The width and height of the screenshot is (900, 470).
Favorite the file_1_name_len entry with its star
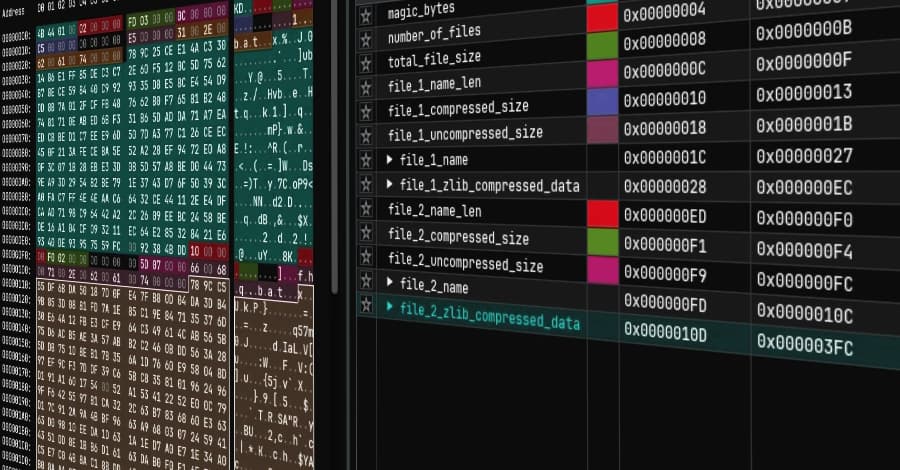click(x=366, y=88)
